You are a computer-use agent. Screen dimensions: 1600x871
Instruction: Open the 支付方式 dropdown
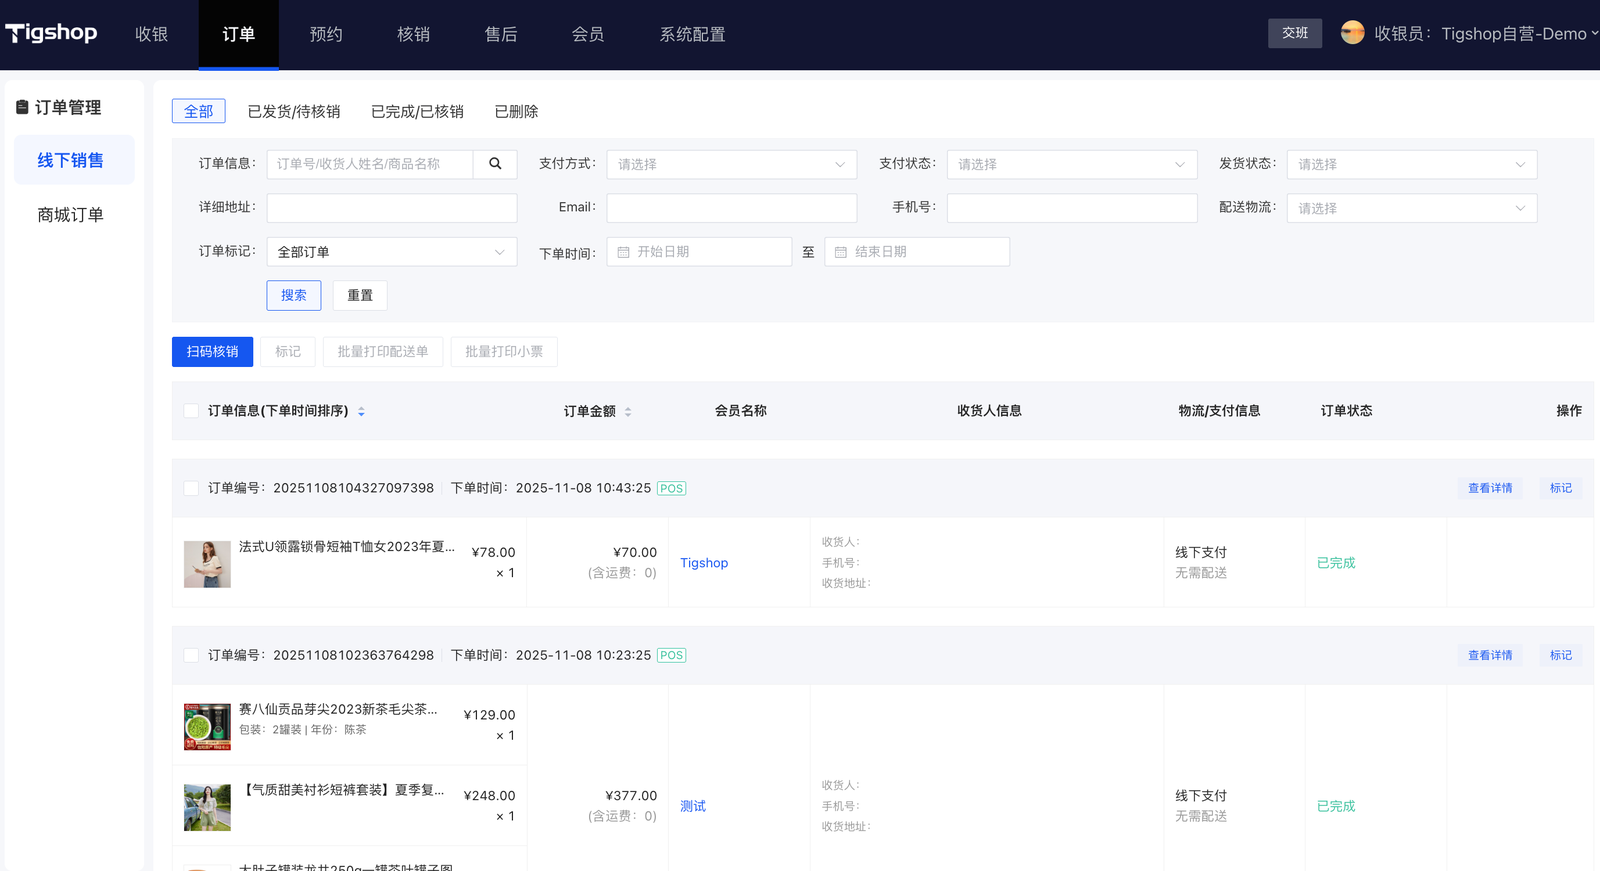click(x=731, y=164)
